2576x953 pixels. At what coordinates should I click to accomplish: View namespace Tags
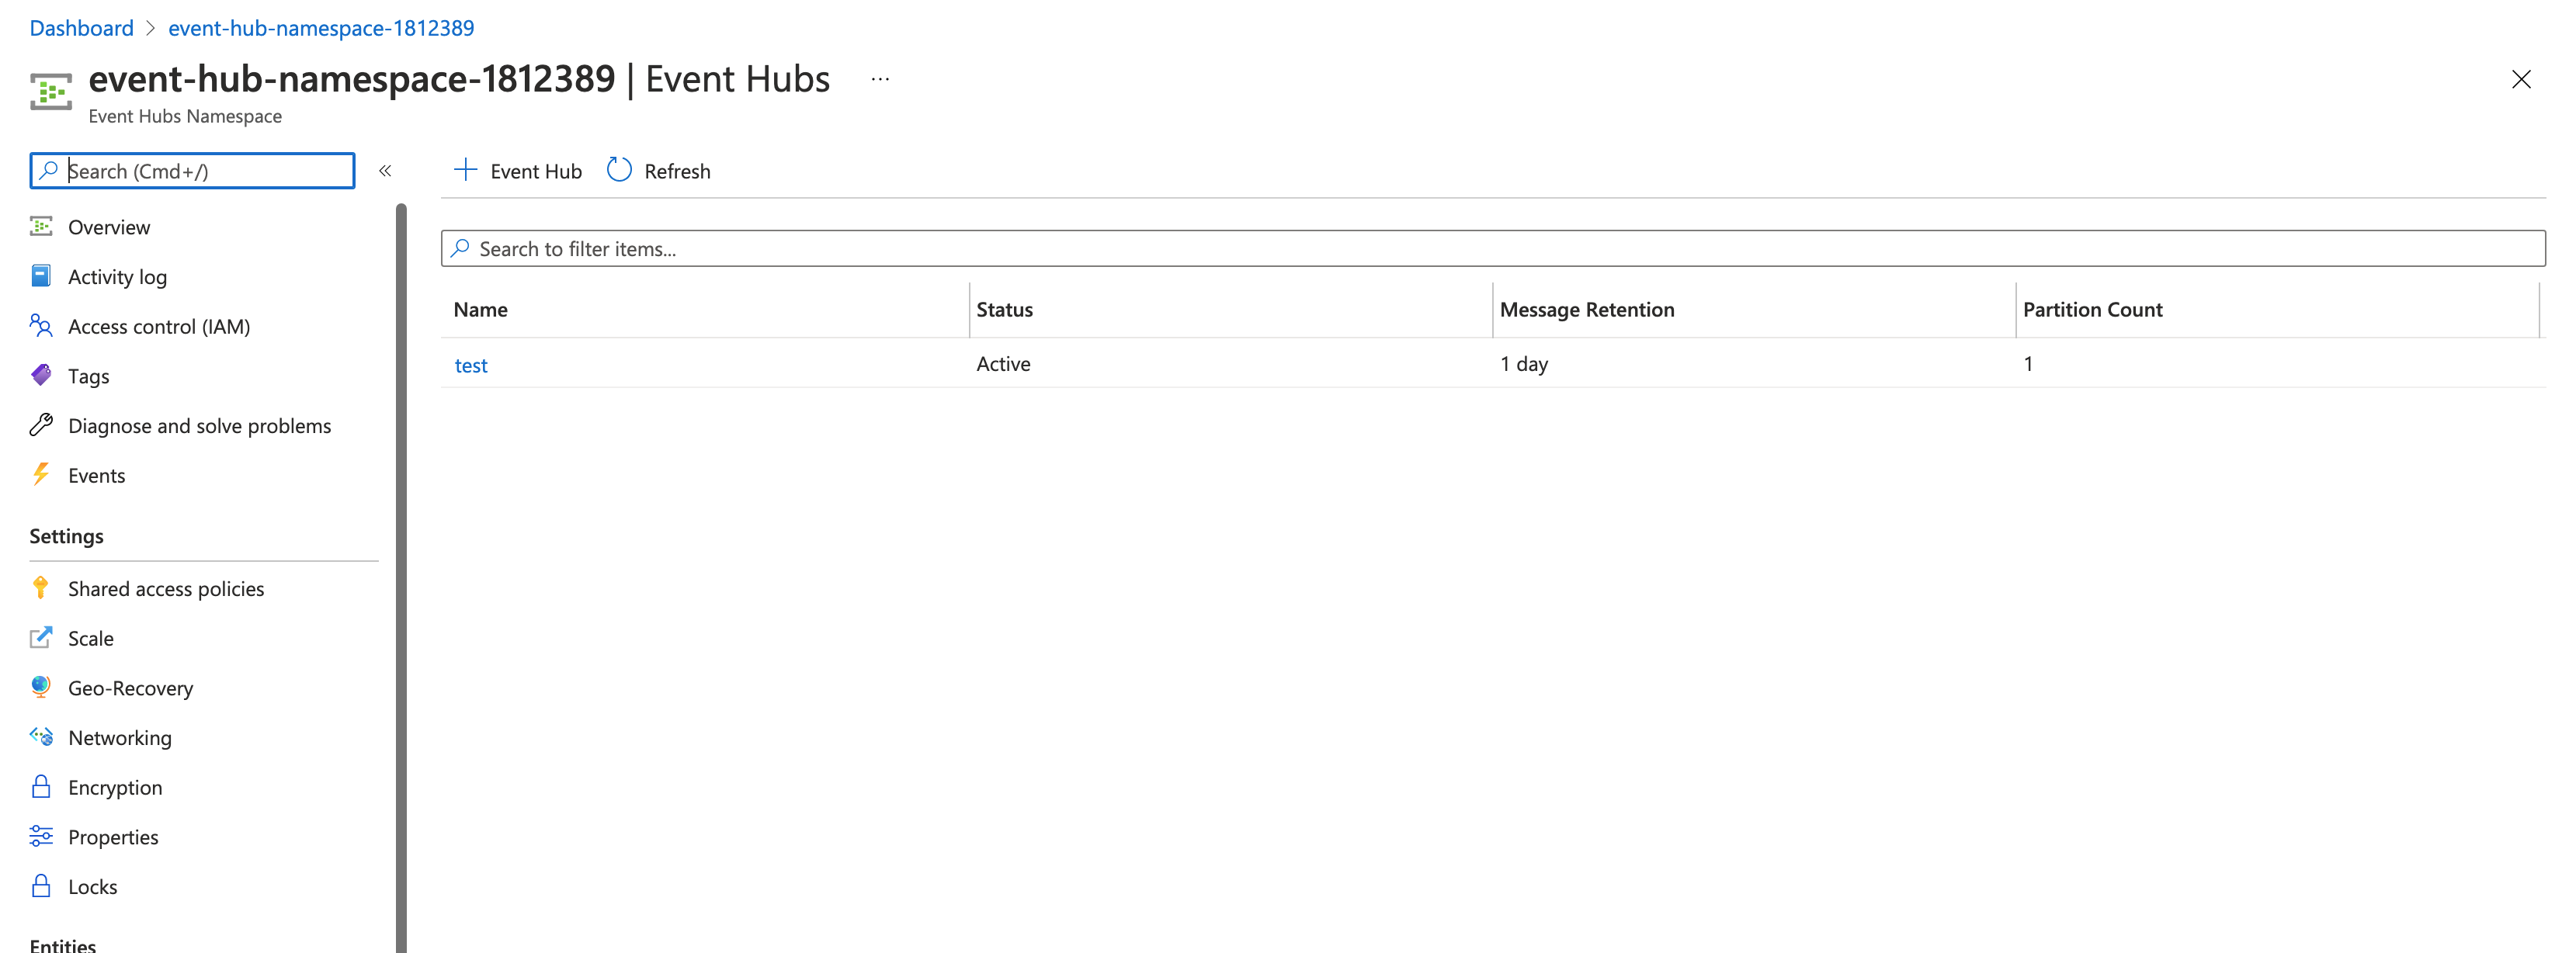[x=88, y=375]
